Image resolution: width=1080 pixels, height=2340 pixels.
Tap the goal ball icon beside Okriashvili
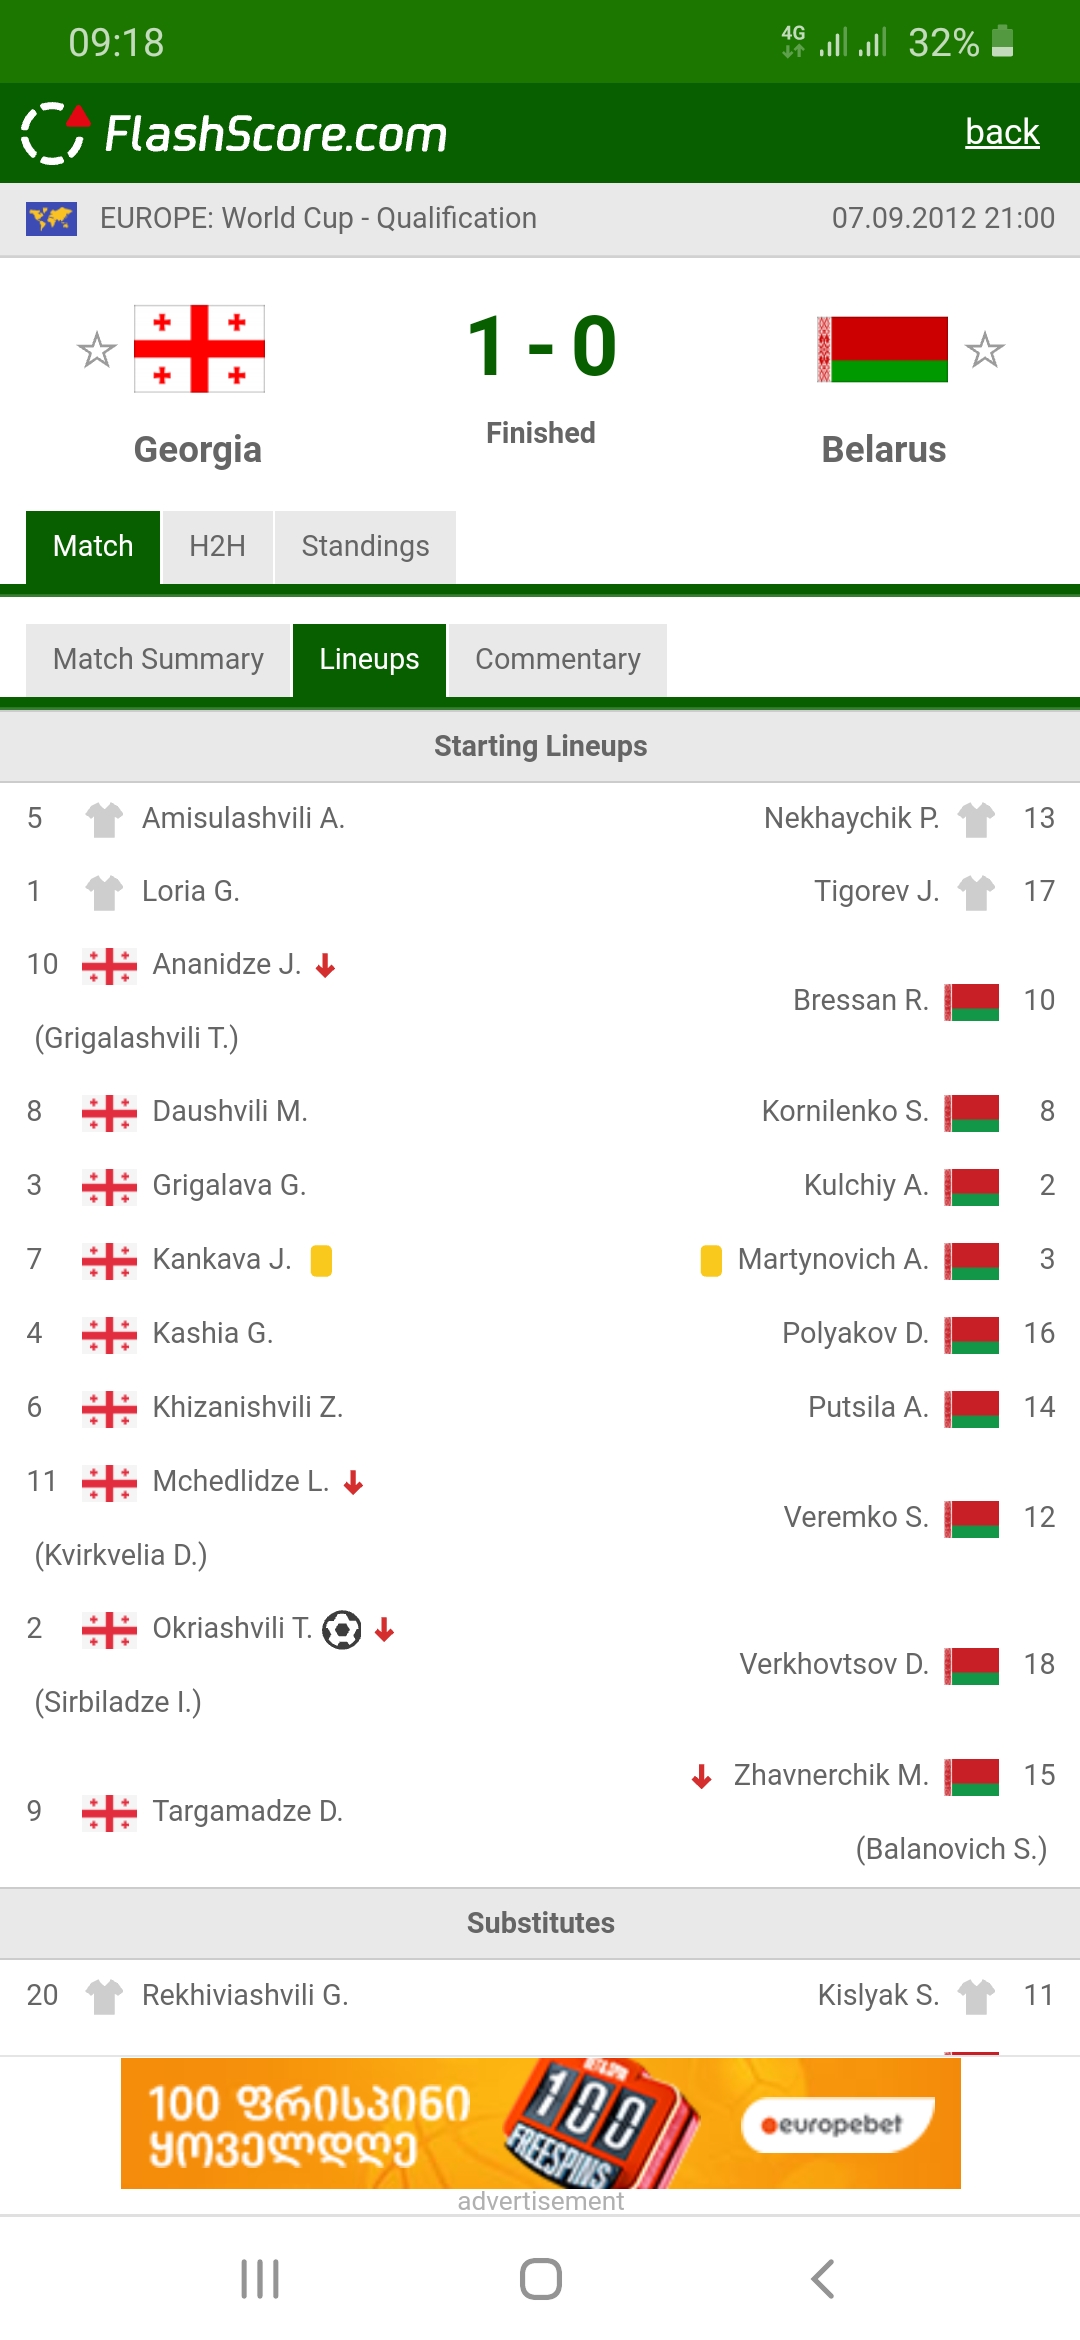point(342,1629)
